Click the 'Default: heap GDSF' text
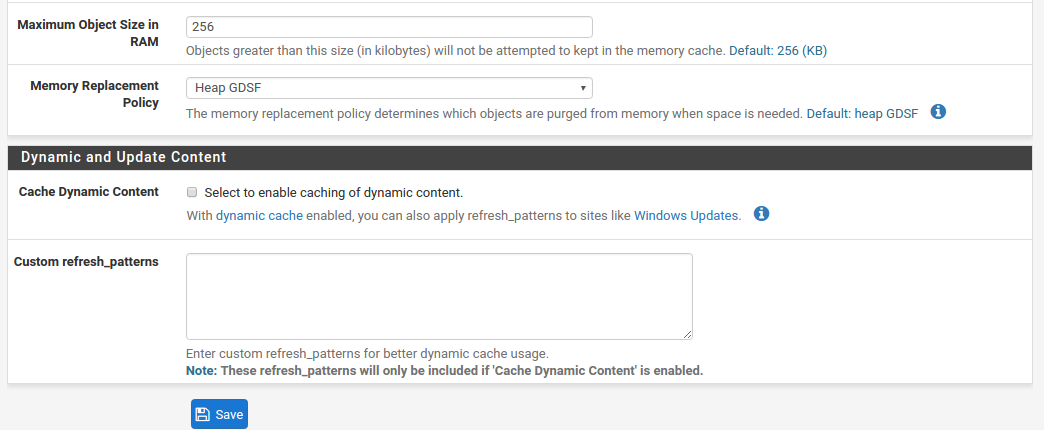The height and width of the screenshot is (430, 1044). click(x=862, y=114)
